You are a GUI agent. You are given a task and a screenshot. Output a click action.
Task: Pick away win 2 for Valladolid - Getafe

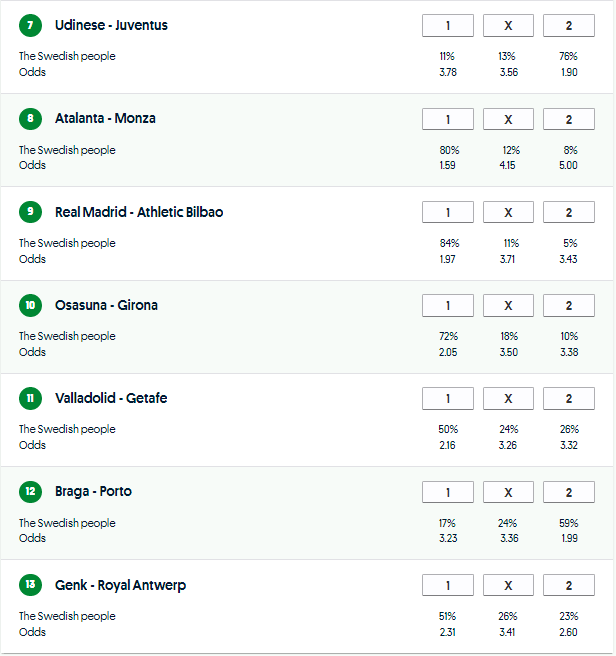[x=568, y=399]
